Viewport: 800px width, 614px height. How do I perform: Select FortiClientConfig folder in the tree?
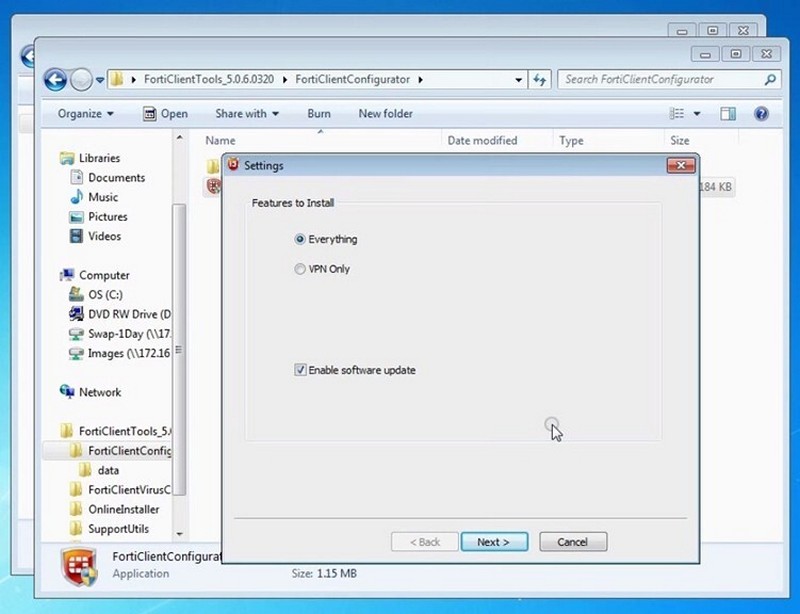(x=130, y=451)
